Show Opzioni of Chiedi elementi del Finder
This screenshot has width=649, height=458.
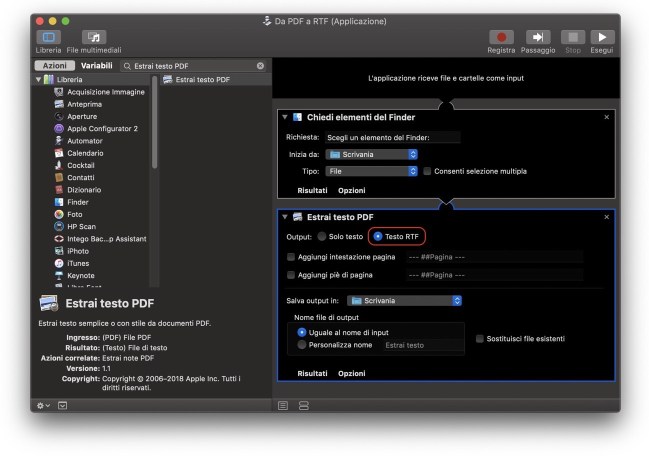[351, 190]
